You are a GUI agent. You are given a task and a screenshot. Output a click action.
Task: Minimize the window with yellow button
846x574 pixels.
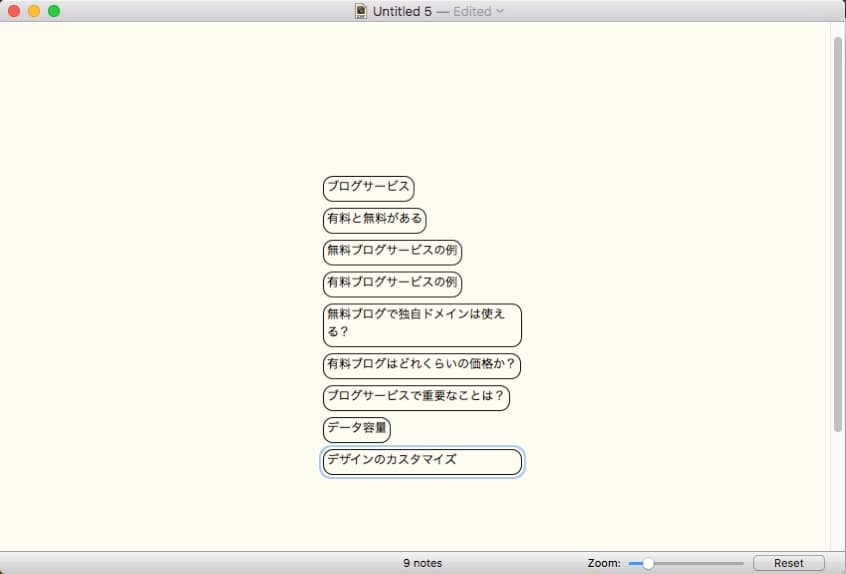tap(34, 11)
